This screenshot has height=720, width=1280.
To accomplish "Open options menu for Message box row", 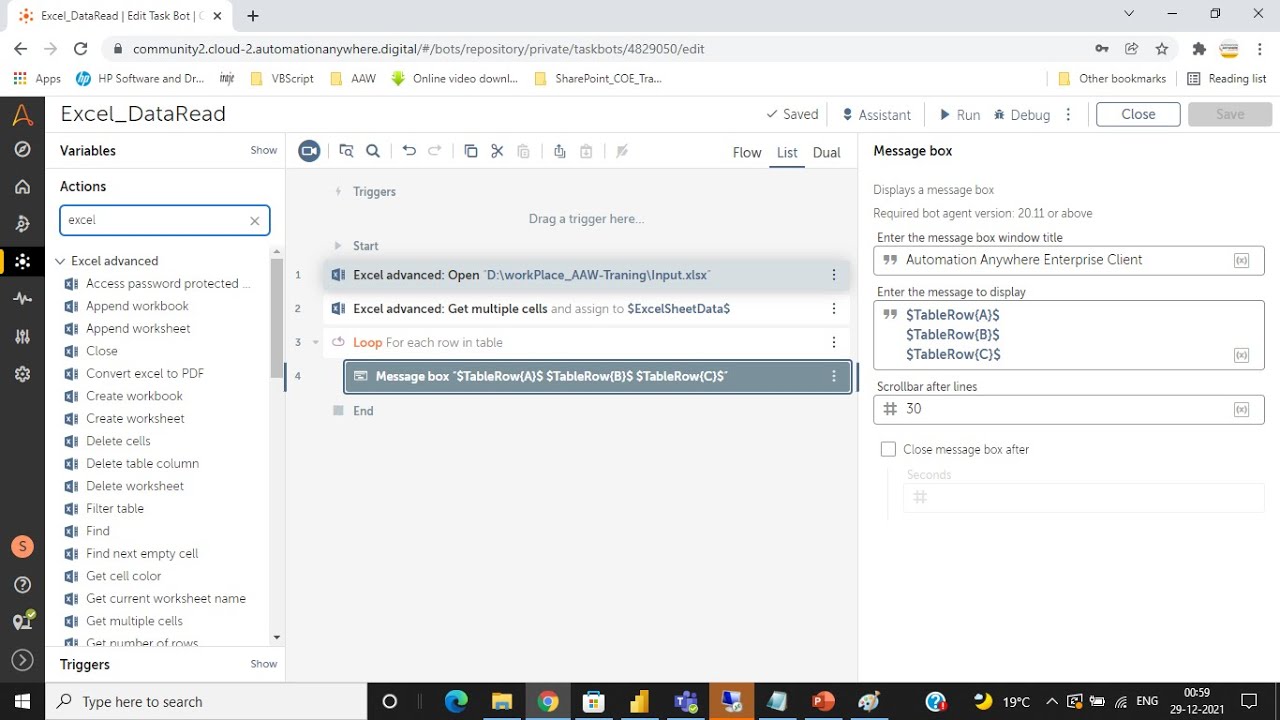I will (834, 377).
